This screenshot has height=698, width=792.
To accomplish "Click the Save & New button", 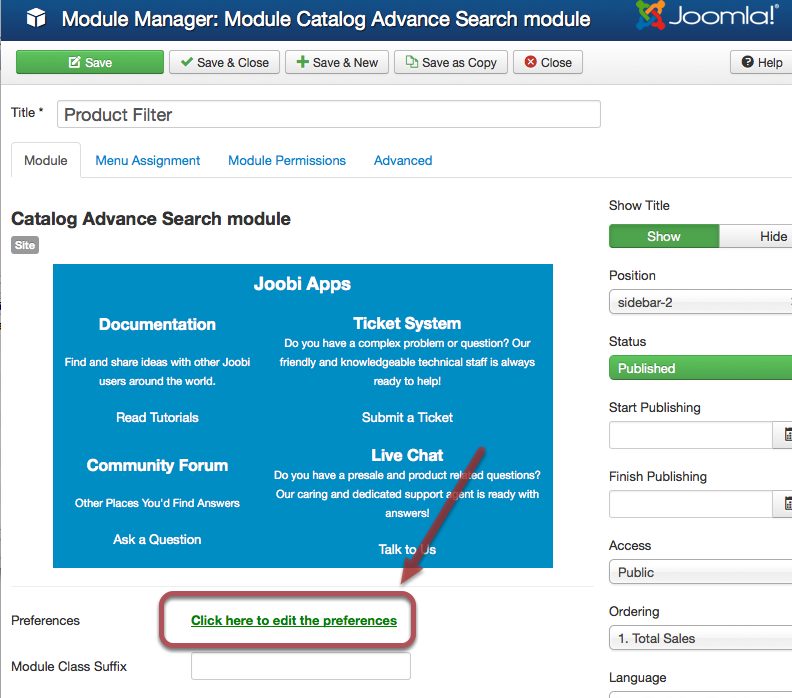I will pyautogui.click(x=337, y=62).
